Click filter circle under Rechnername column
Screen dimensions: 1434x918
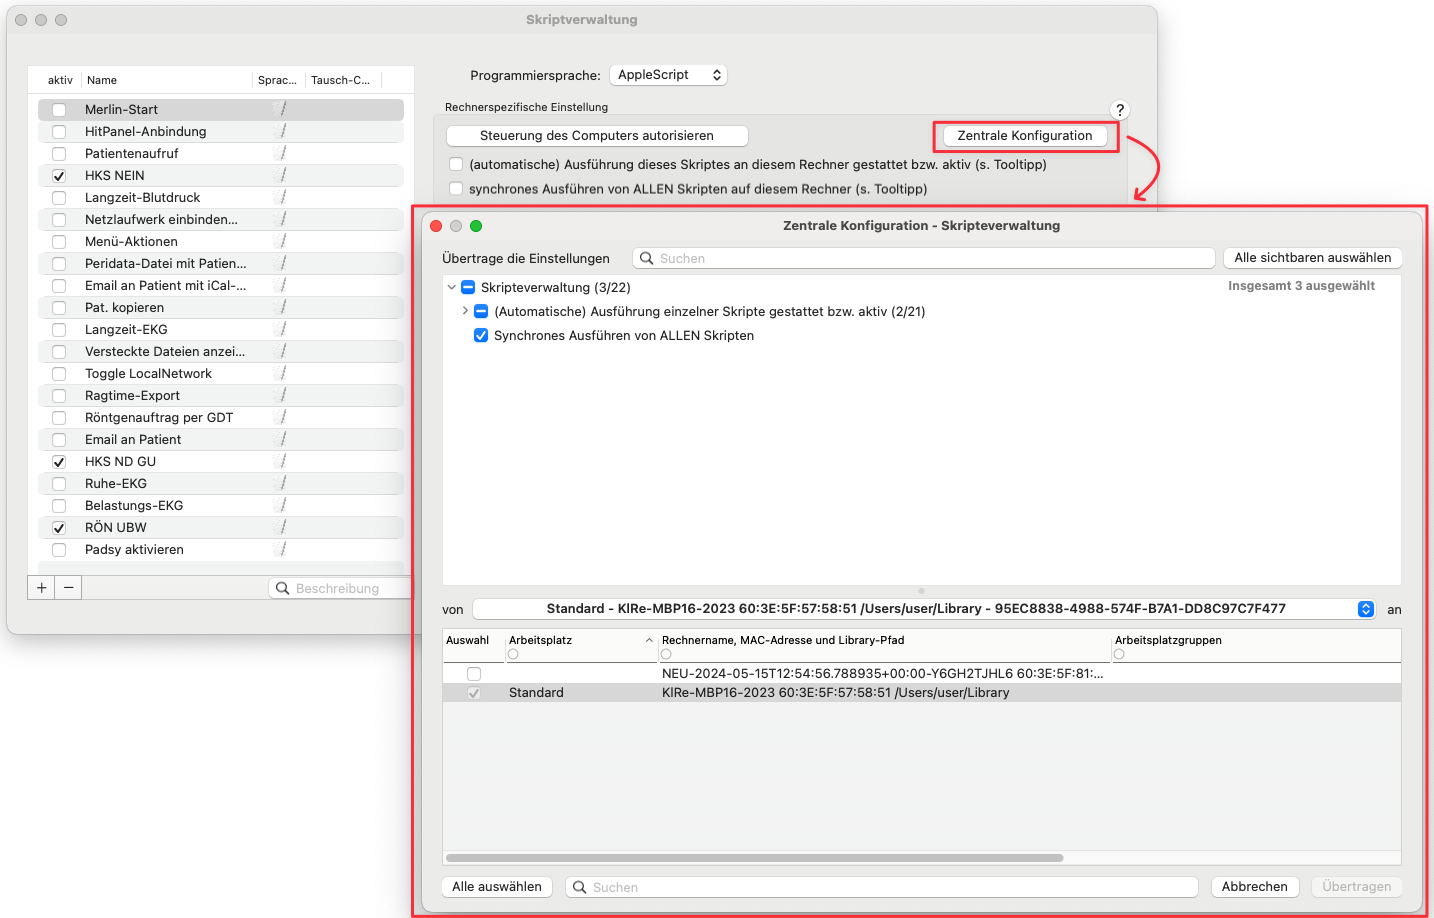[x=666, y=654]
